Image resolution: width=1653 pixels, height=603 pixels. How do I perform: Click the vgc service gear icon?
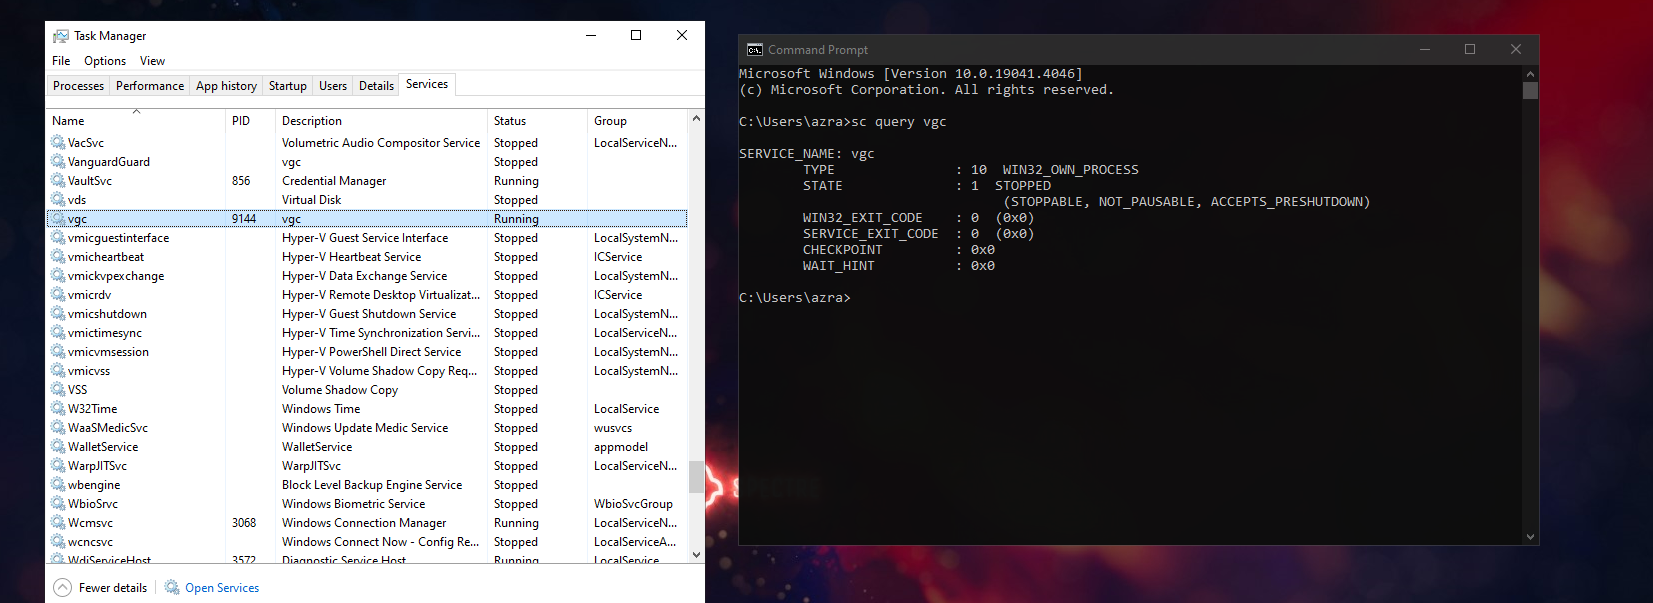pyautogui.click(x=58, y=219)
